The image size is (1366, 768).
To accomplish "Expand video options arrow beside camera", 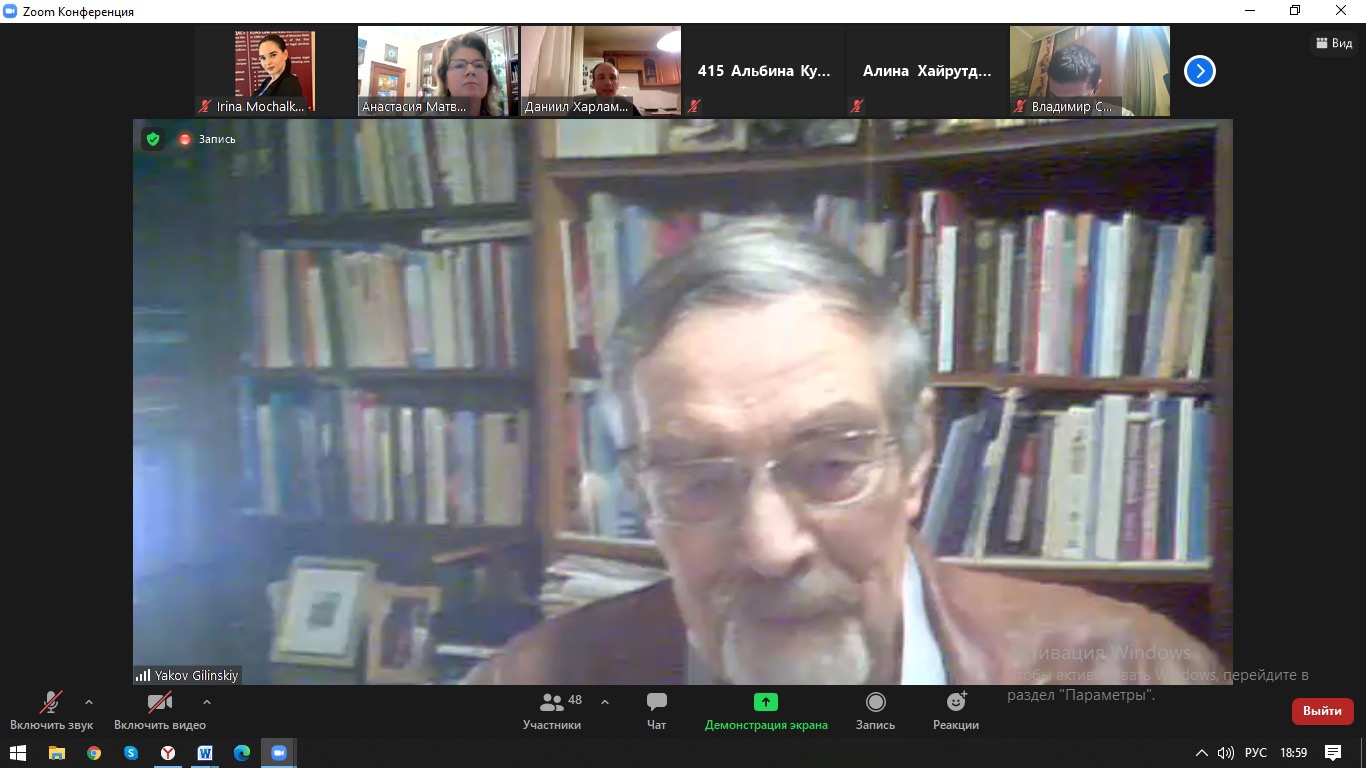I will pos(207,702).
